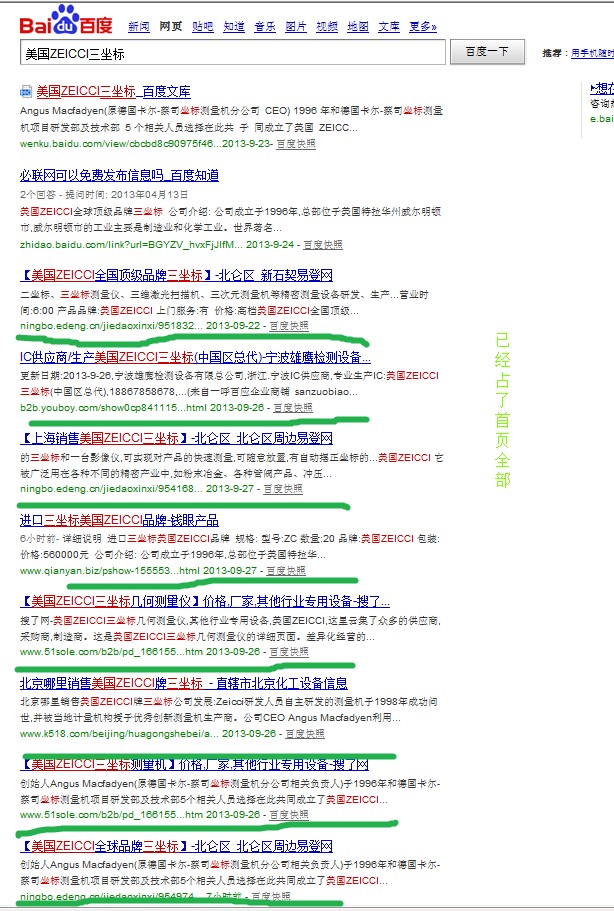Click URL text wenku.baidu.com/view/cbcbd8c90975f46...
The width and height of the screenshot is (614, 911).
pos(120,144)
